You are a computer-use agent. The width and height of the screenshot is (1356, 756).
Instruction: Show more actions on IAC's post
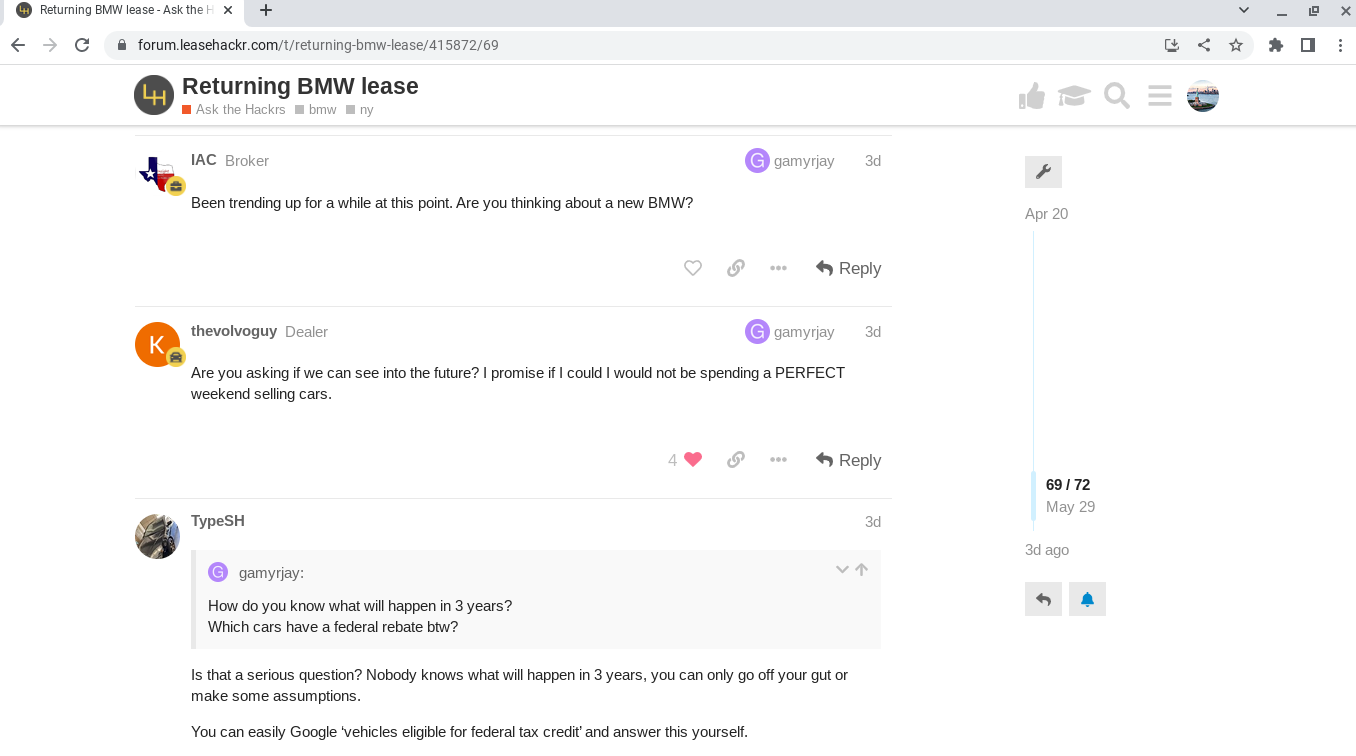click(x=779, y=268)
